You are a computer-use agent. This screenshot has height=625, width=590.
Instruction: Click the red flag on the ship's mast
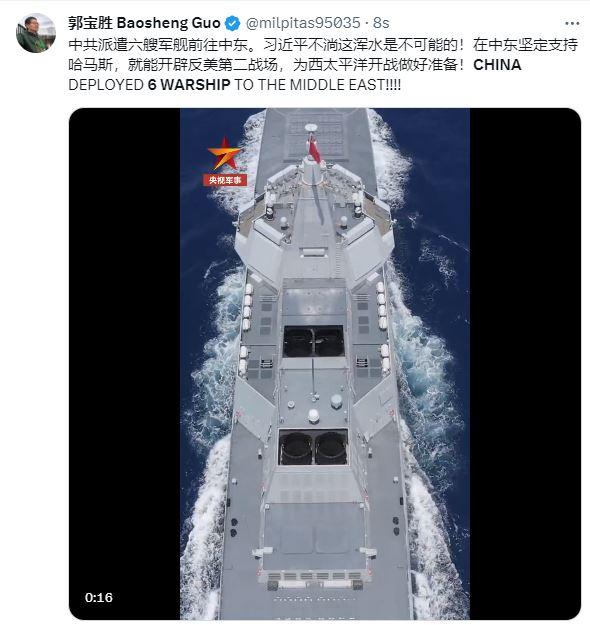(314, 149)
